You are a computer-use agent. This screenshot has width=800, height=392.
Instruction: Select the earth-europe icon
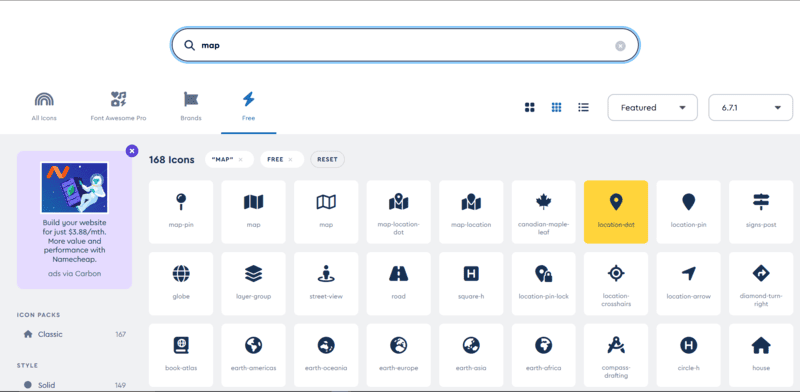pos(398,355)
